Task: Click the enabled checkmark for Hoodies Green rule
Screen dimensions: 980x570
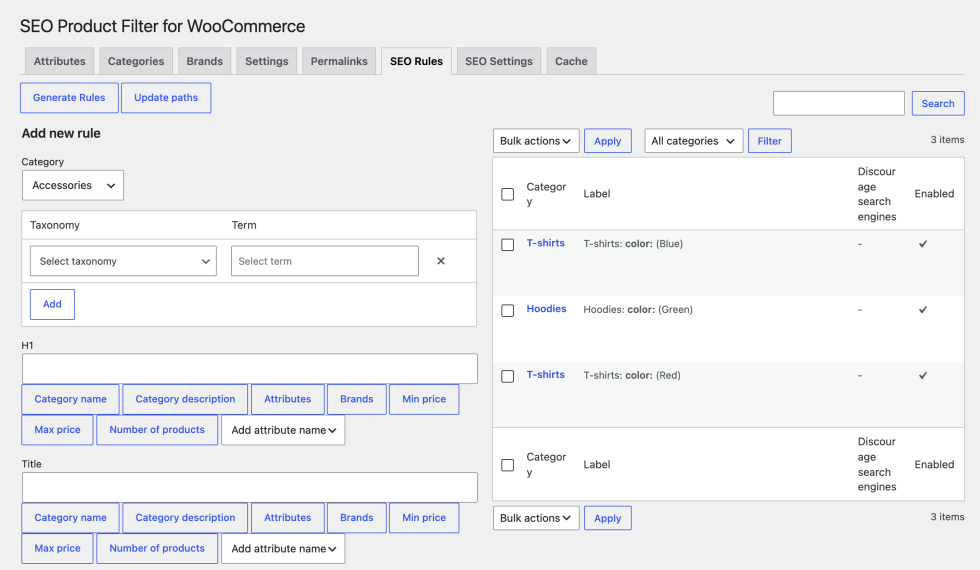Action: click(x=922, y=309)
